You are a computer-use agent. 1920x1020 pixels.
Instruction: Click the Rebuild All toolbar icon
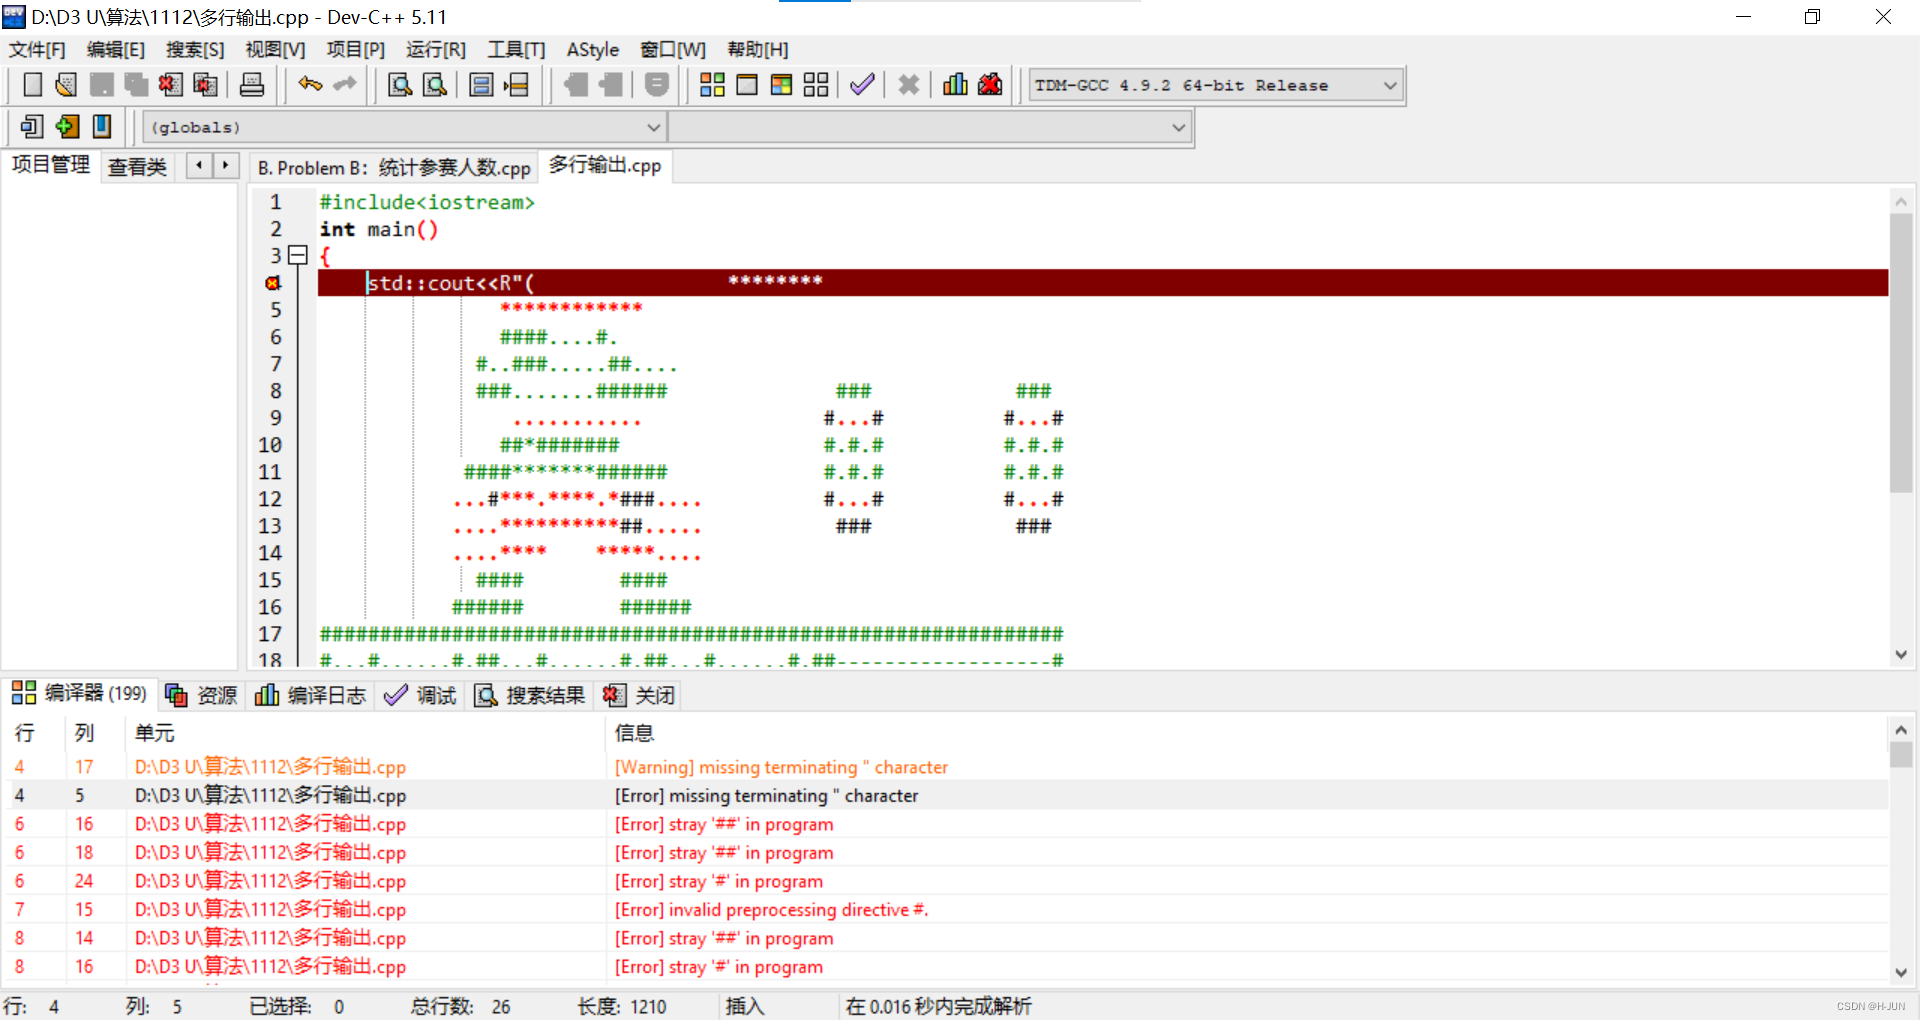815,85
